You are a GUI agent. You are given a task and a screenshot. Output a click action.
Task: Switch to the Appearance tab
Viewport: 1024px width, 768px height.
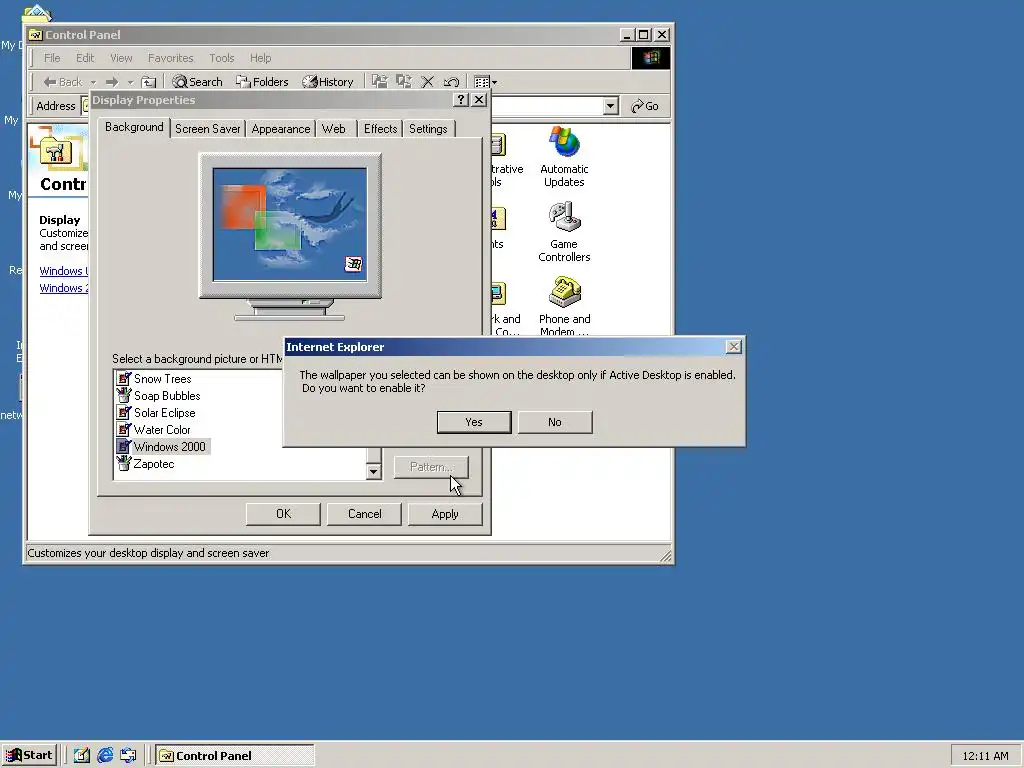(281, 129)
